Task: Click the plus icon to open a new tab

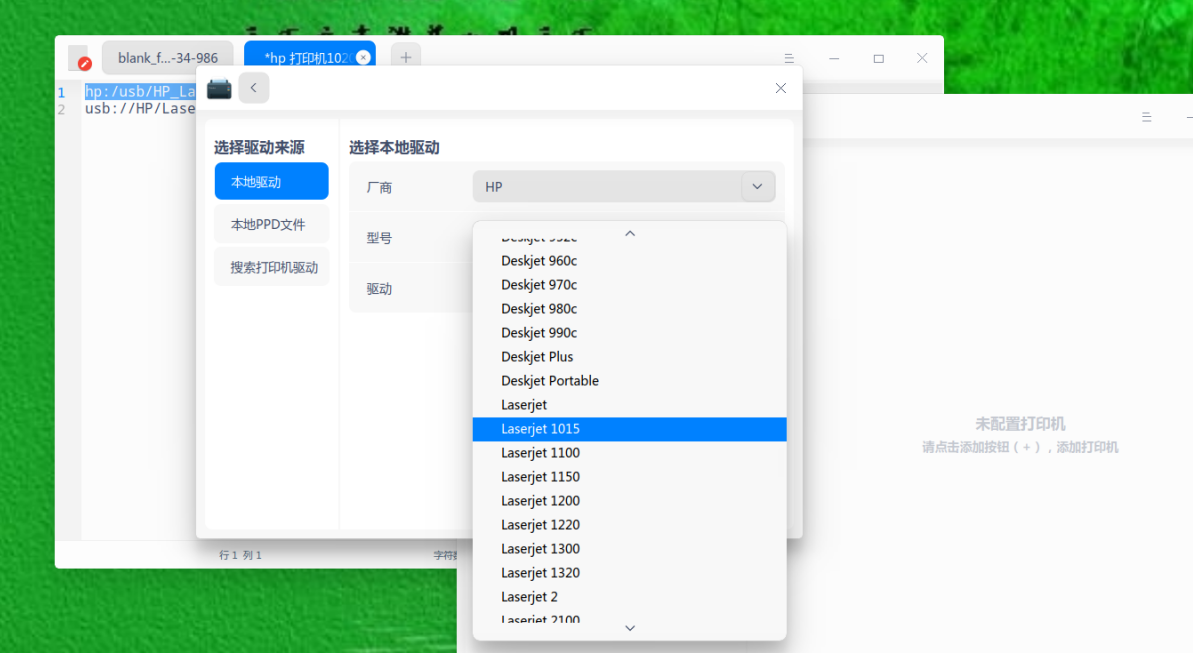Action: 405,57
